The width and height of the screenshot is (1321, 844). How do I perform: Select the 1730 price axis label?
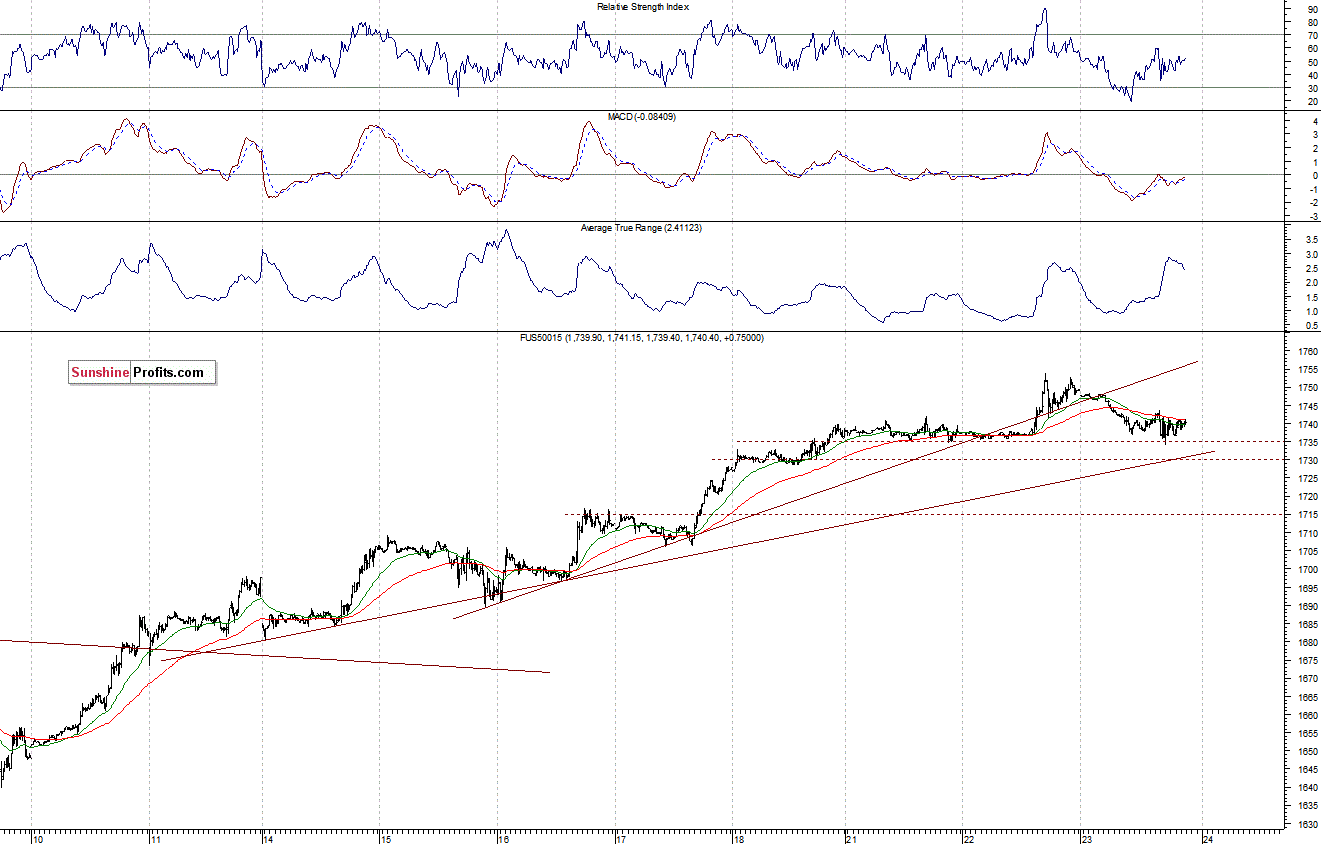1309,461
